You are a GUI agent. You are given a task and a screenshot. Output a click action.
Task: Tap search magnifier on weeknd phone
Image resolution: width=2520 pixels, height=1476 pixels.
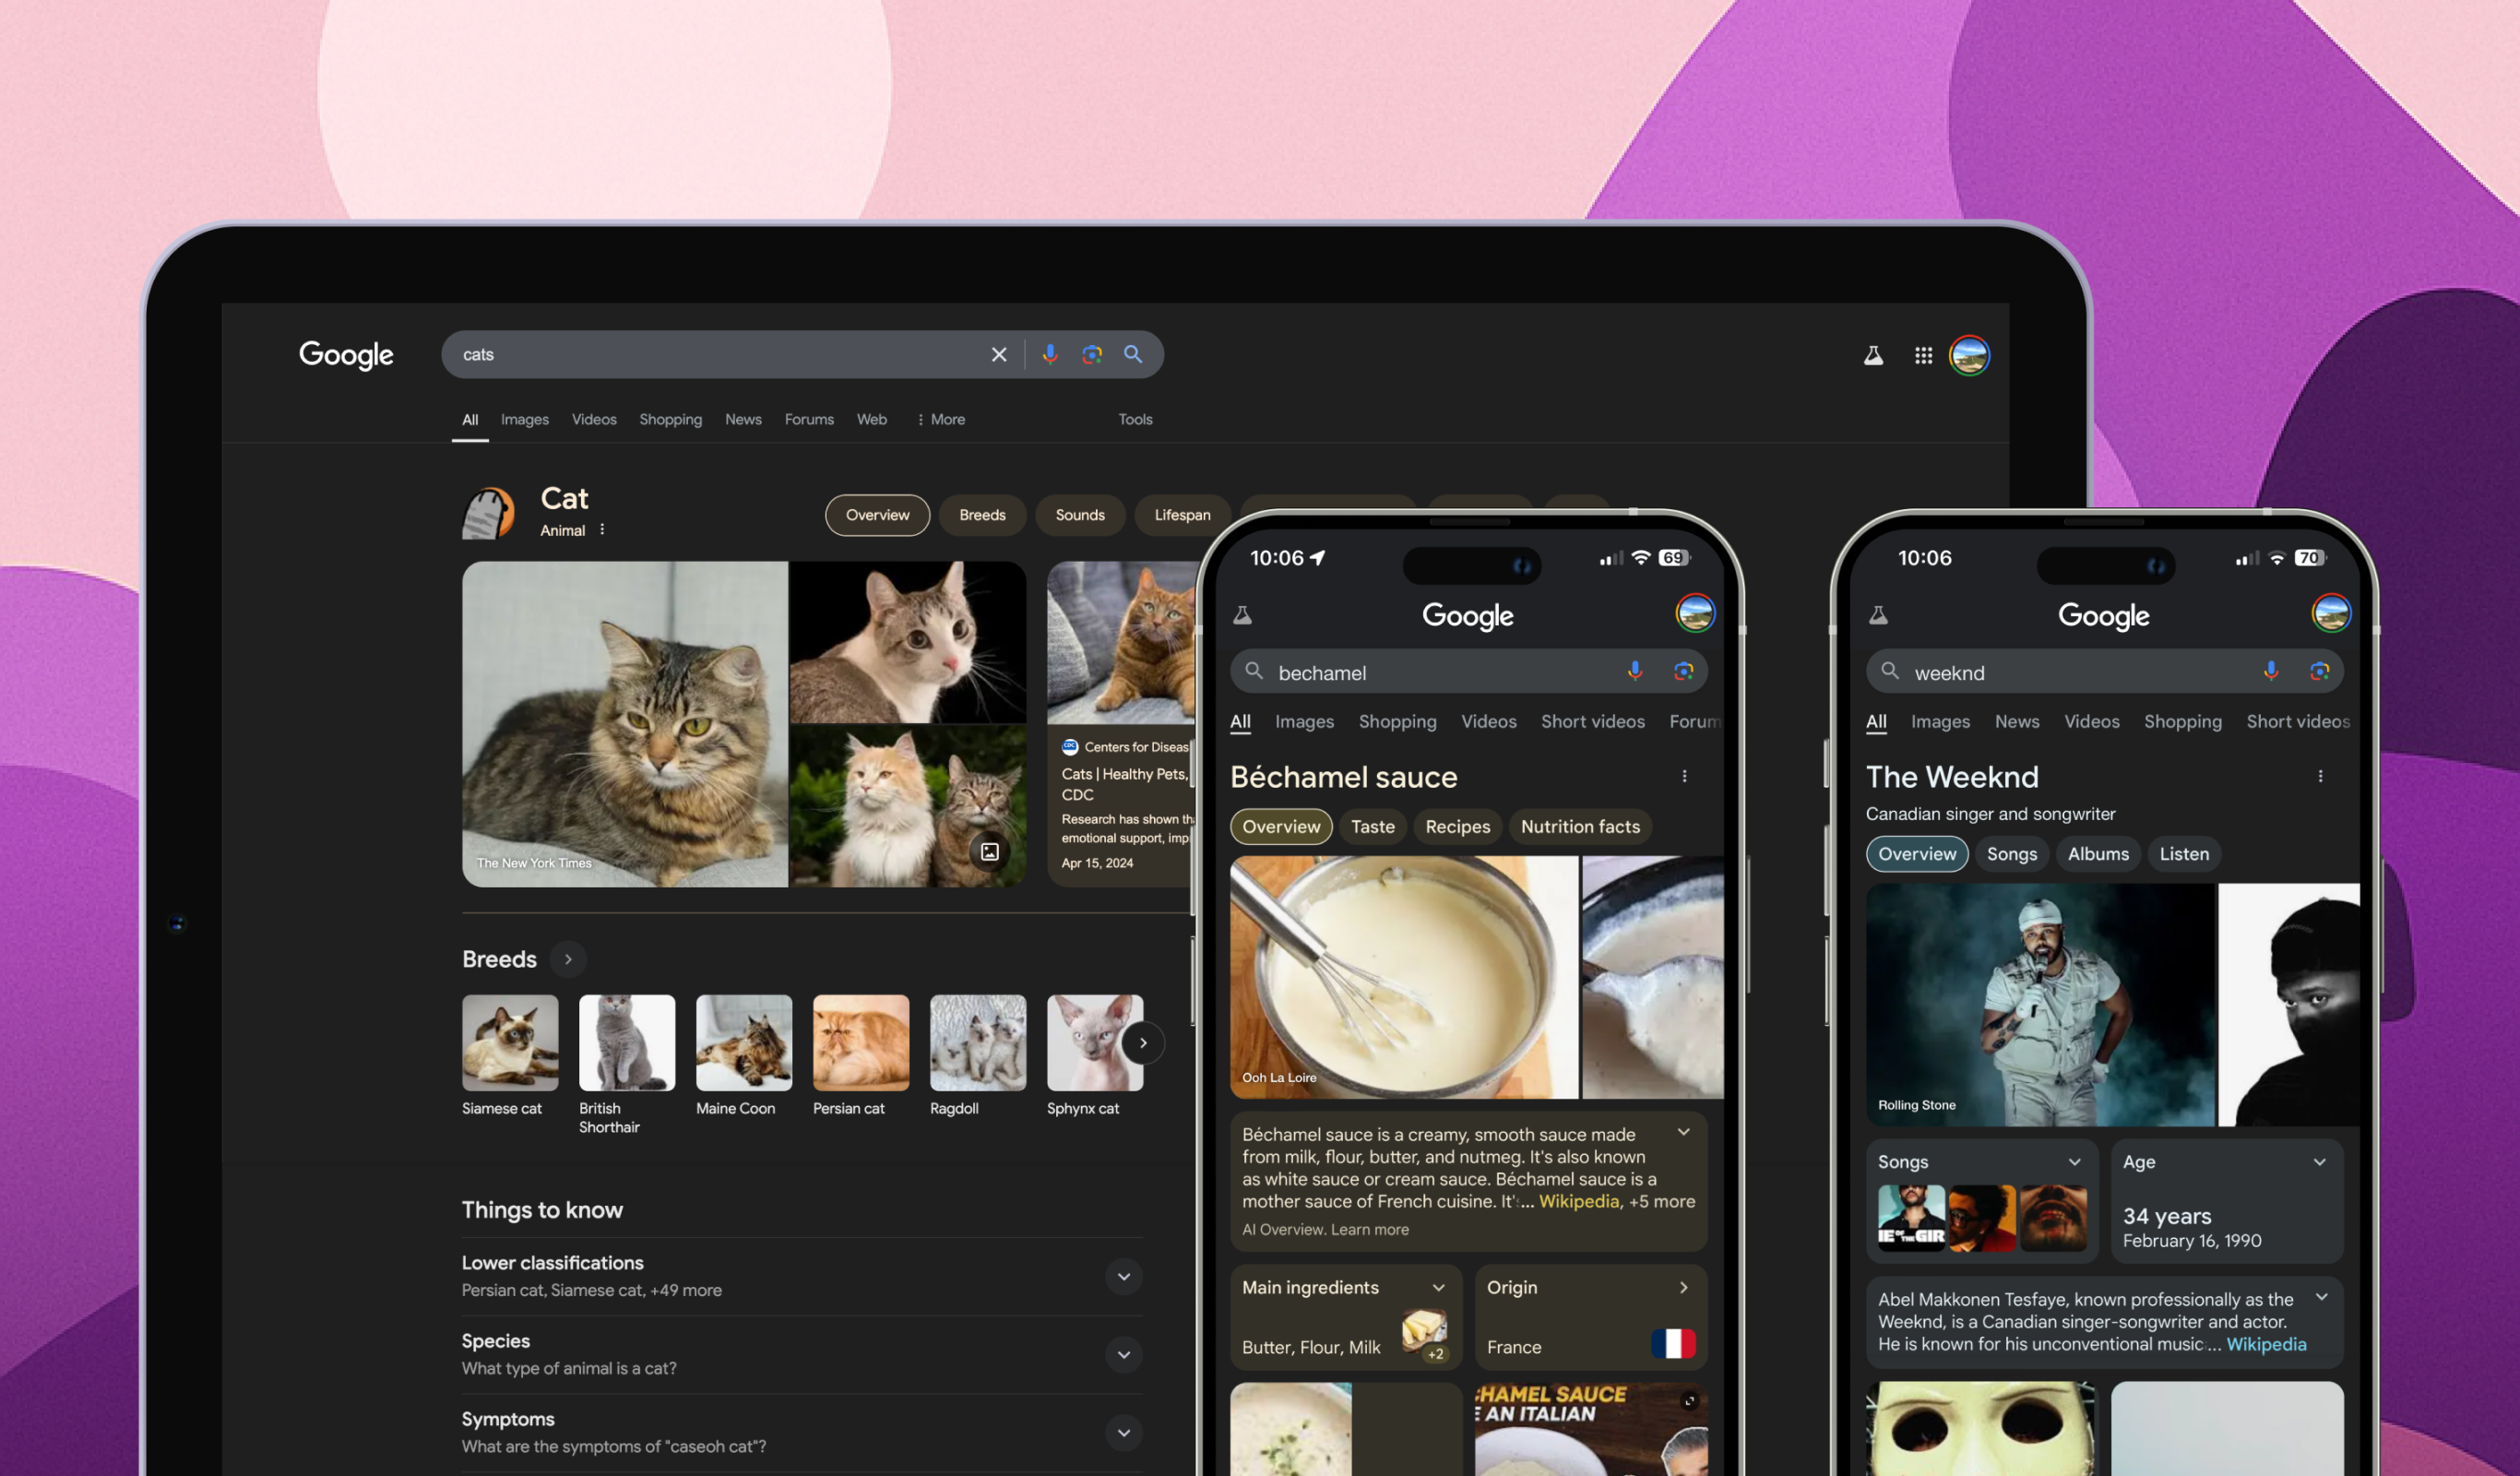1890,671
